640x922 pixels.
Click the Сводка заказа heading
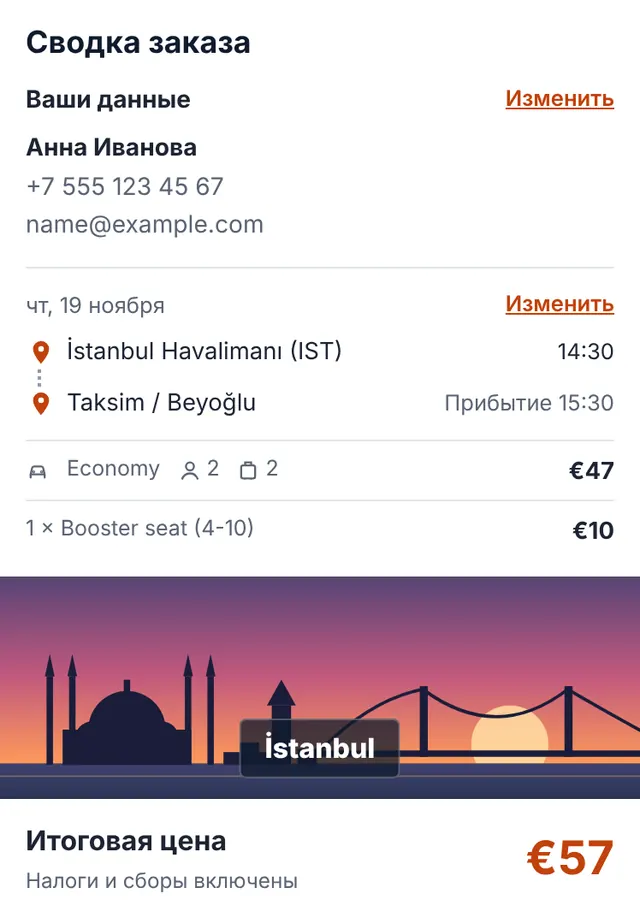click(138, 42)
